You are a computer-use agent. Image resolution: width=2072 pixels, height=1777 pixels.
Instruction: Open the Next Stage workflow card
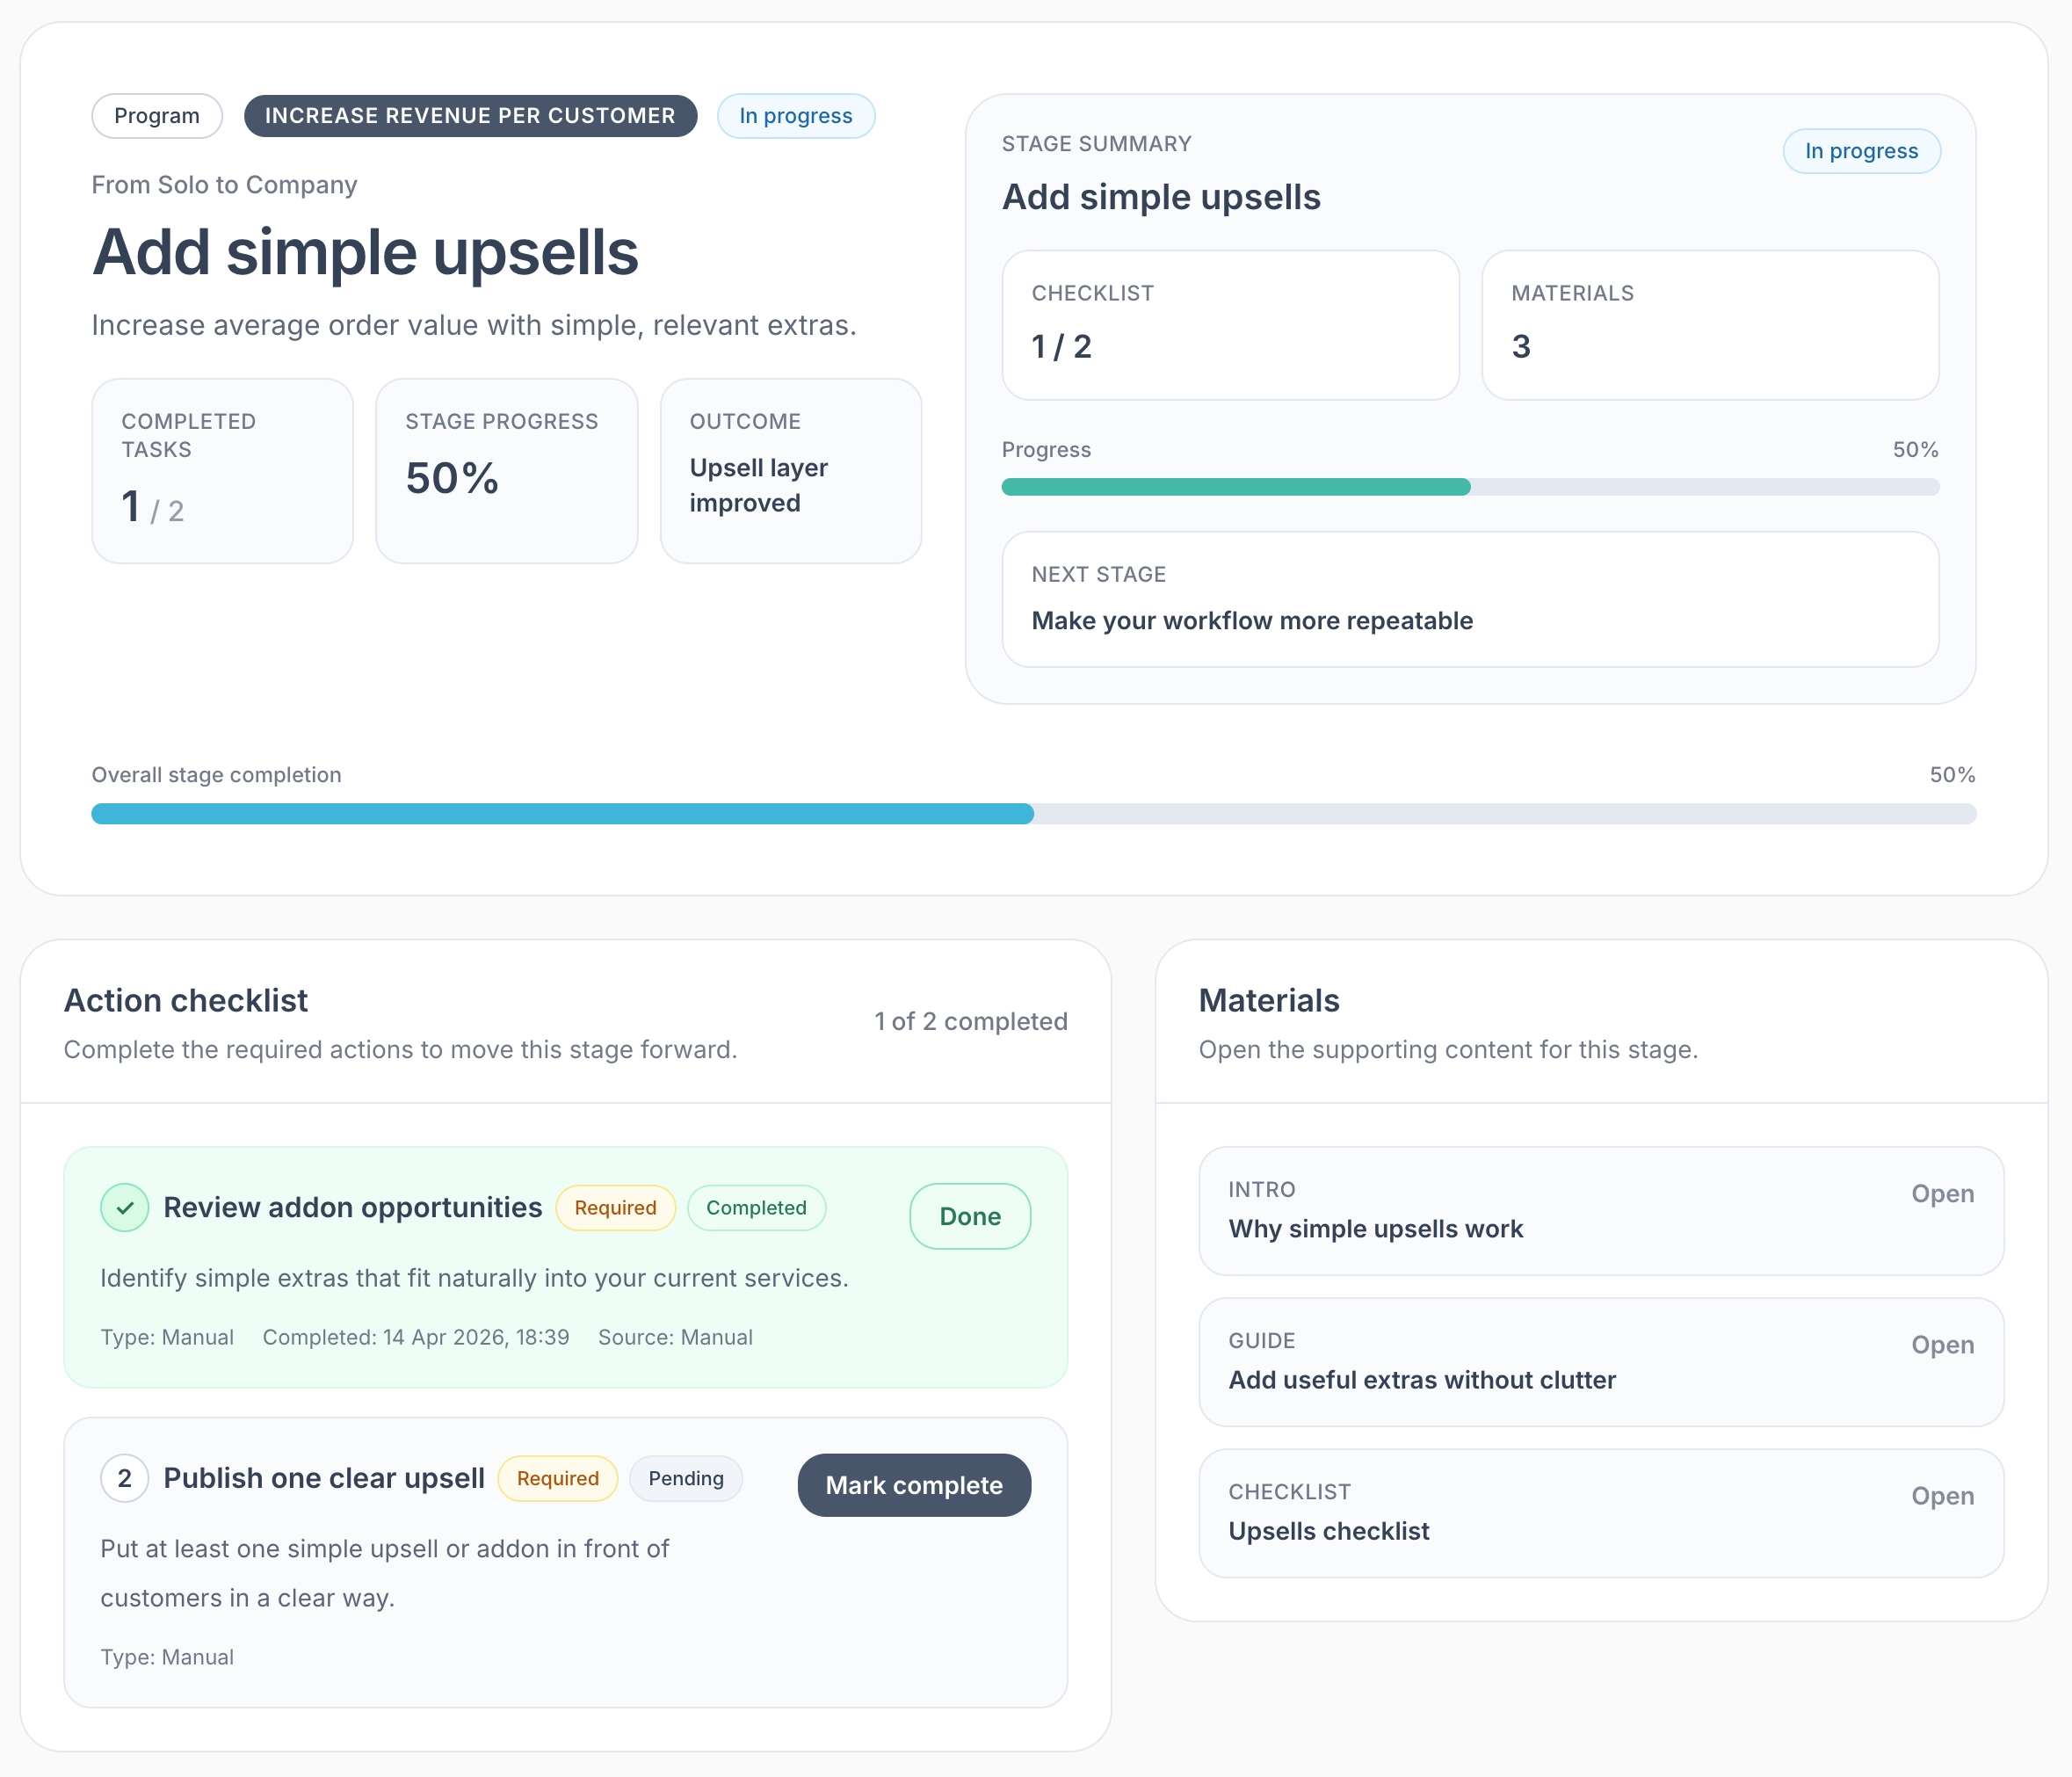pos(1469,599)
